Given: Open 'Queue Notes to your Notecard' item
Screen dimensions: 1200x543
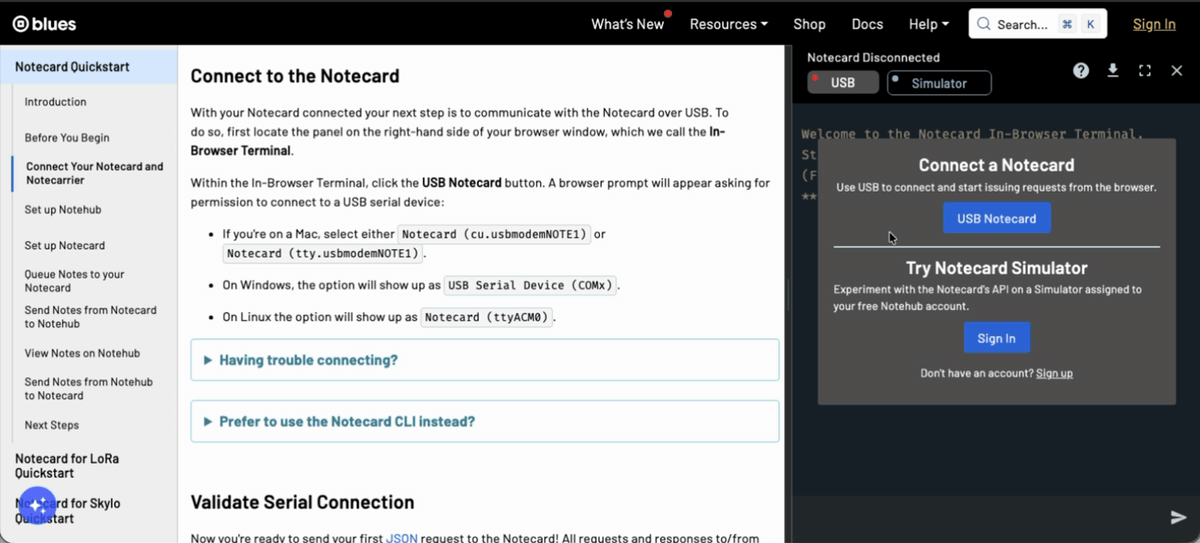Looking at the screenshot, I should (75, 281).
